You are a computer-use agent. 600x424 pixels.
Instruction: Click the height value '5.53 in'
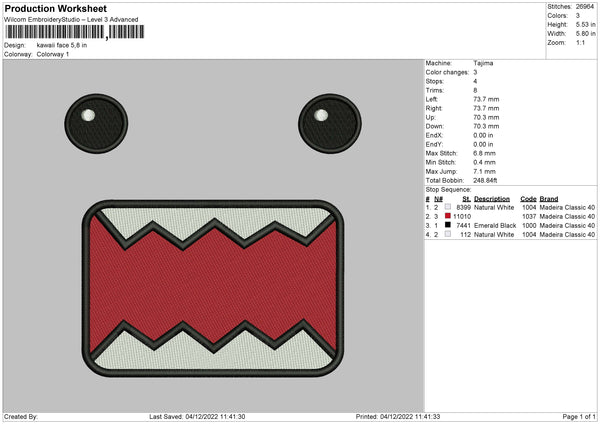pos(586,24)
